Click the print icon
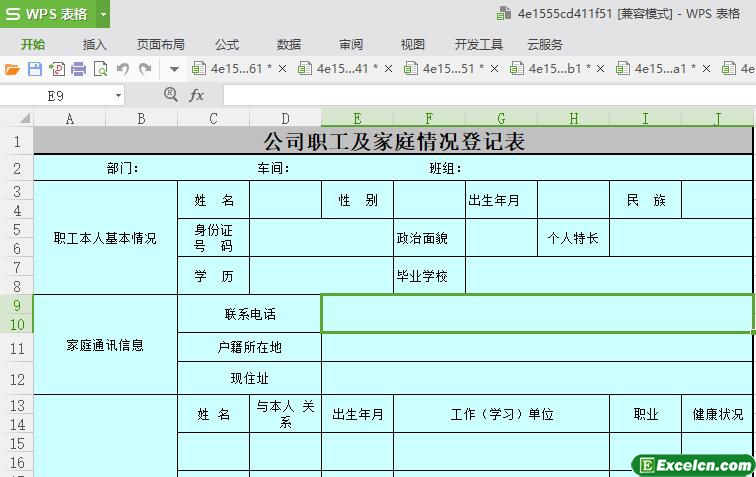Image resolution: width=756 pixels, height=477 pixels. (x=79, y=69)
